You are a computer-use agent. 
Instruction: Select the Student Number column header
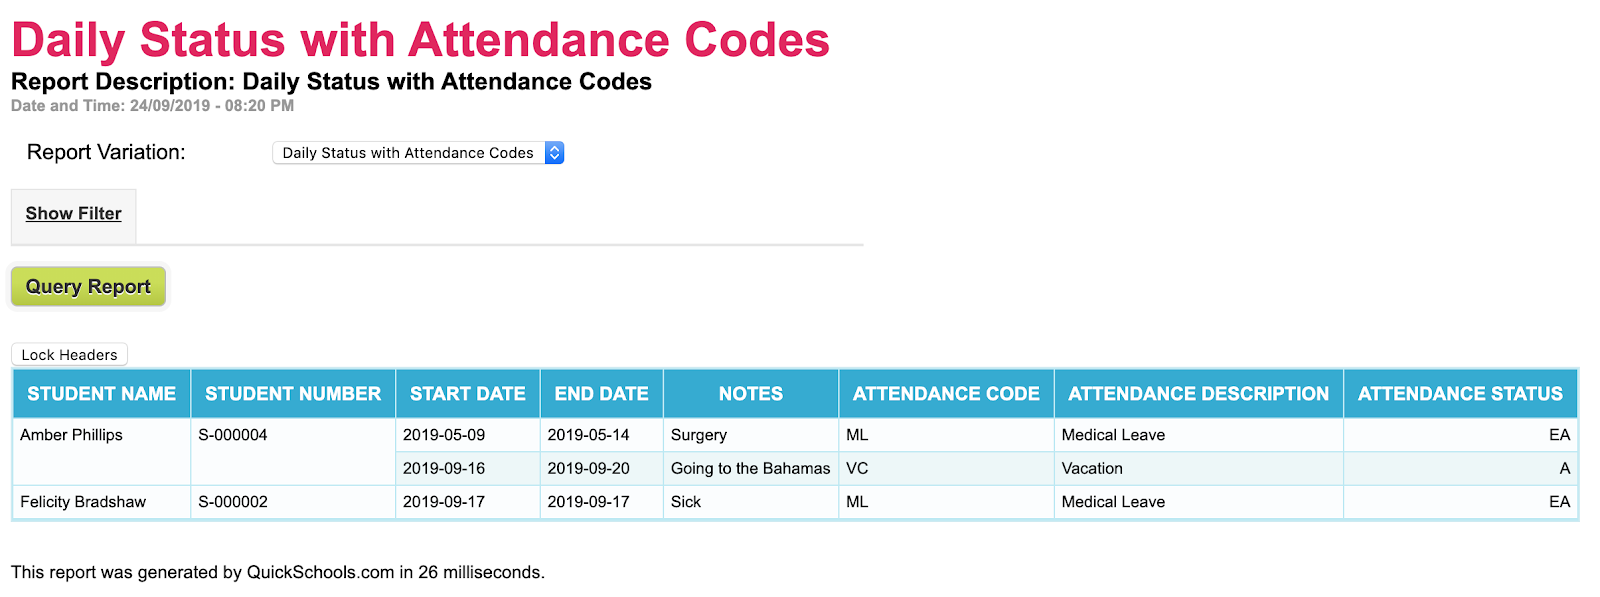[x=293, y=394]
